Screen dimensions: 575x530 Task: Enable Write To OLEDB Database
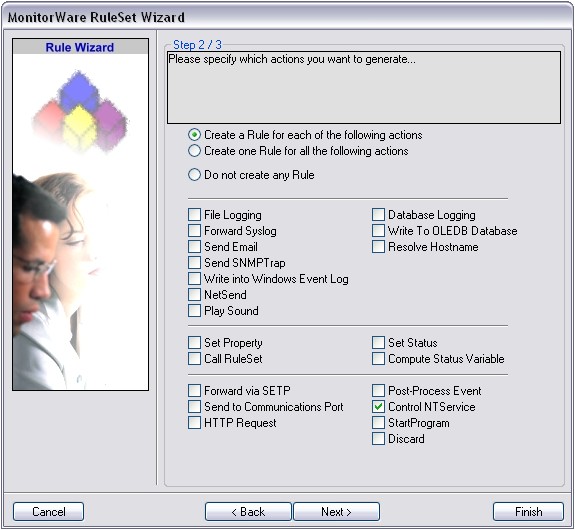(x=378, y=230)
